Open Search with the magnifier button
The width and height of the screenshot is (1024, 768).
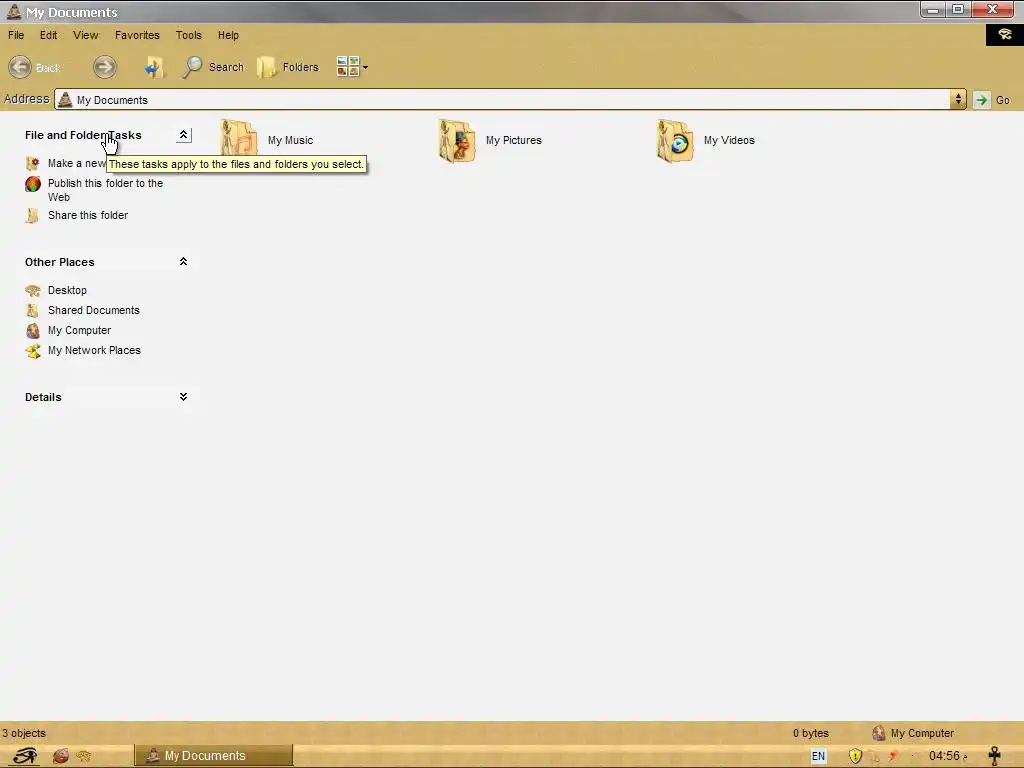pos(214,67)
